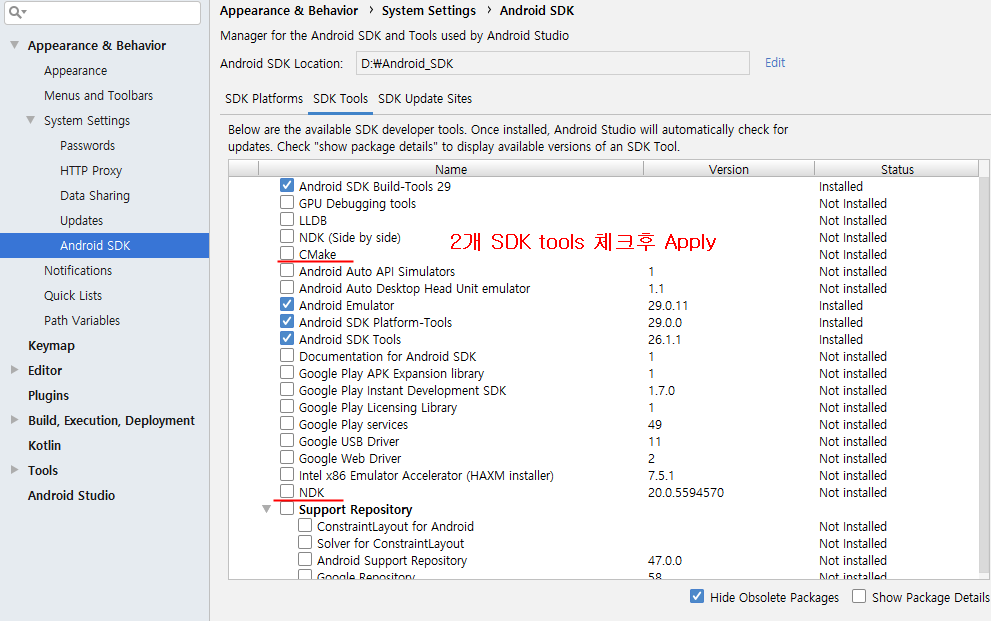
Task: Click the Android SDK Location field
Action: [552, 63]
